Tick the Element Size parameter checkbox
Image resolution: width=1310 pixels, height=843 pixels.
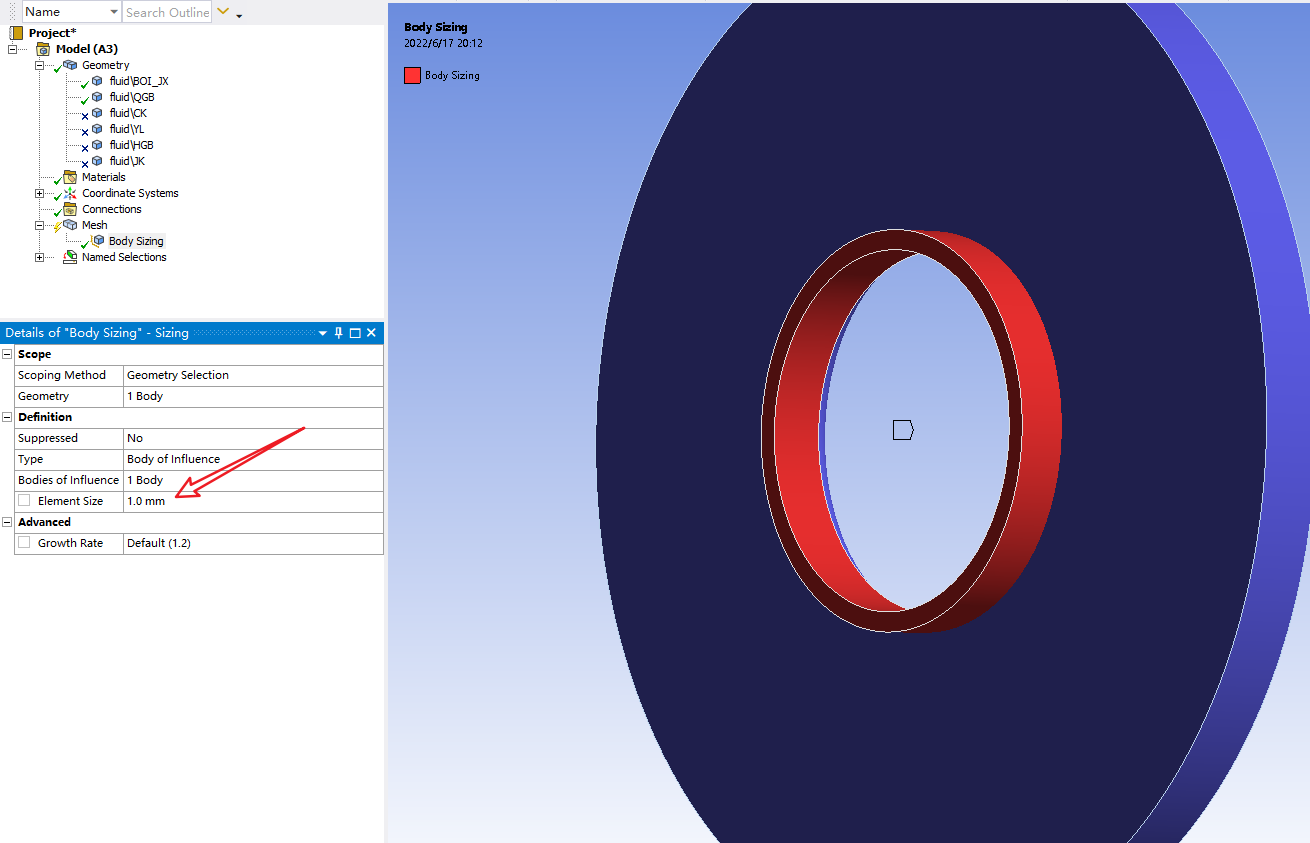[24, 500]
